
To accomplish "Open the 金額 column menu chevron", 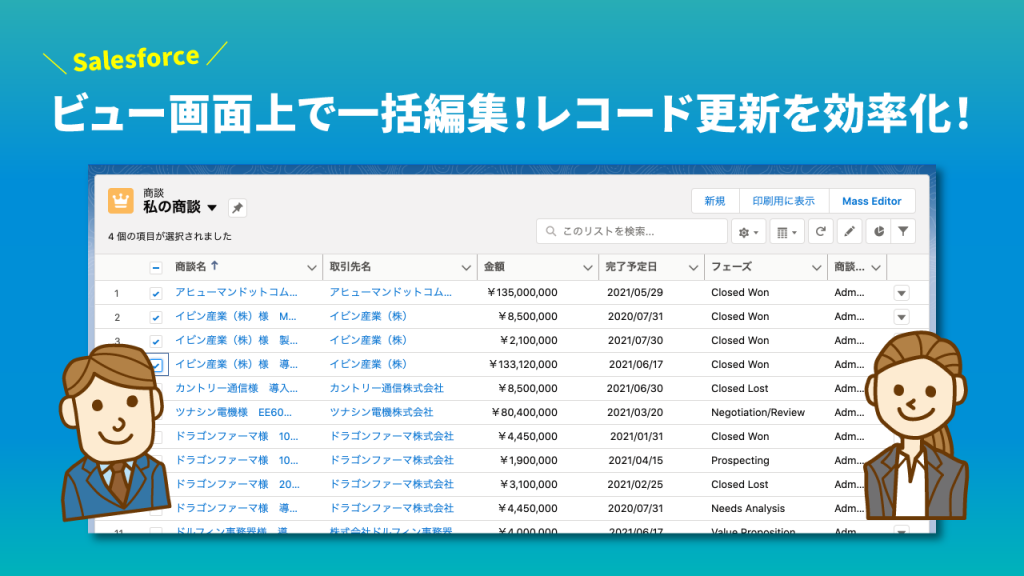I will (588, 268).
